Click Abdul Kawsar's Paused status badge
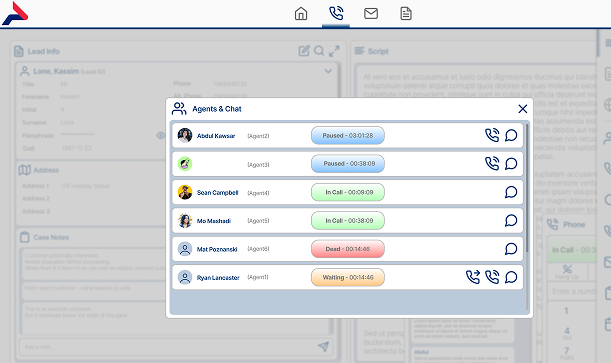Viewport: 611px width, 363px height. pyautogui.click(x=348, y=136)
